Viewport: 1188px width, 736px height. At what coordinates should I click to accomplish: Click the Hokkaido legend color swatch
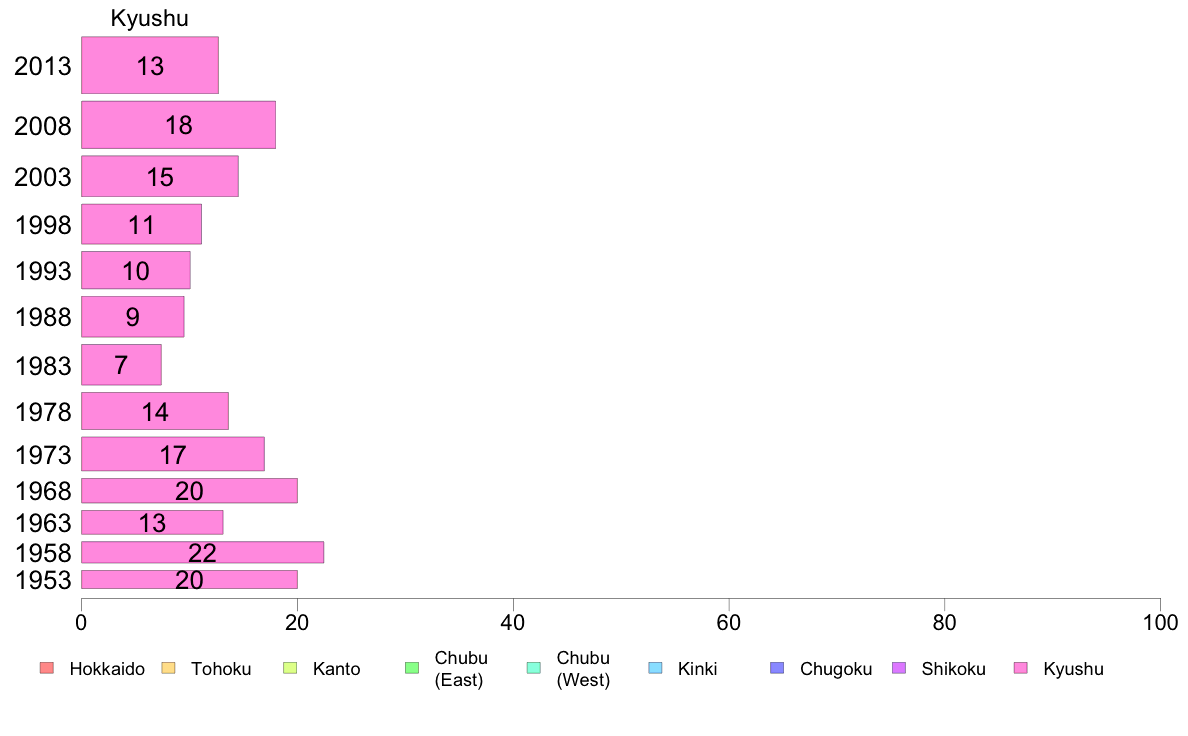pyautogui.click(x=47, y=668)
